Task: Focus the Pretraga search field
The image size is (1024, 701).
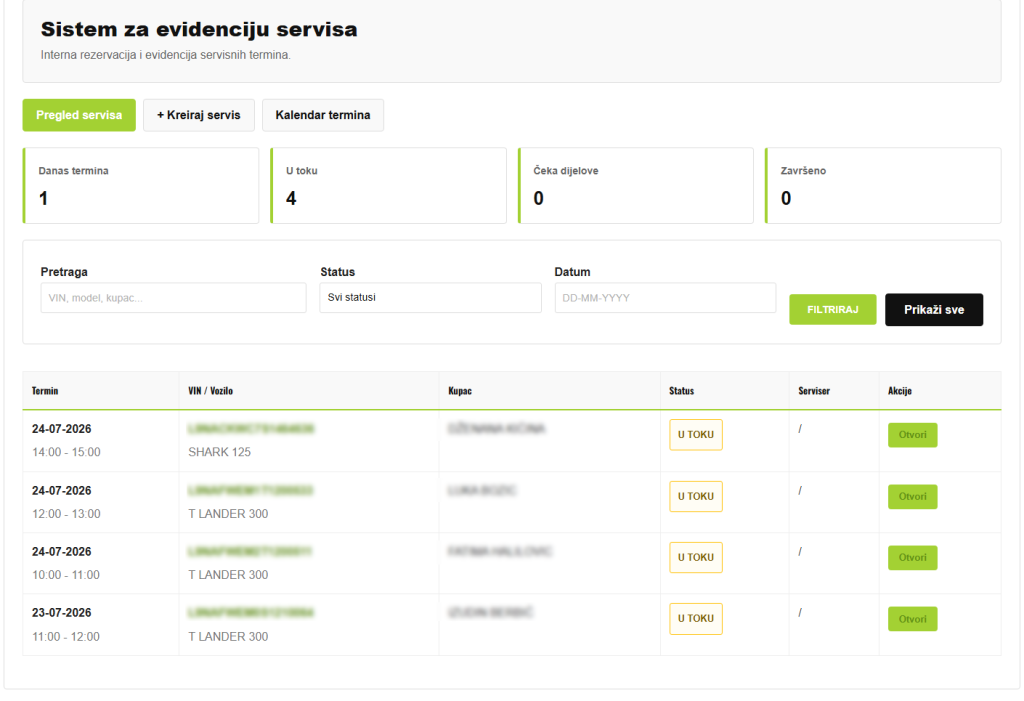Action: pyautogui.click(x=173, y=298)
